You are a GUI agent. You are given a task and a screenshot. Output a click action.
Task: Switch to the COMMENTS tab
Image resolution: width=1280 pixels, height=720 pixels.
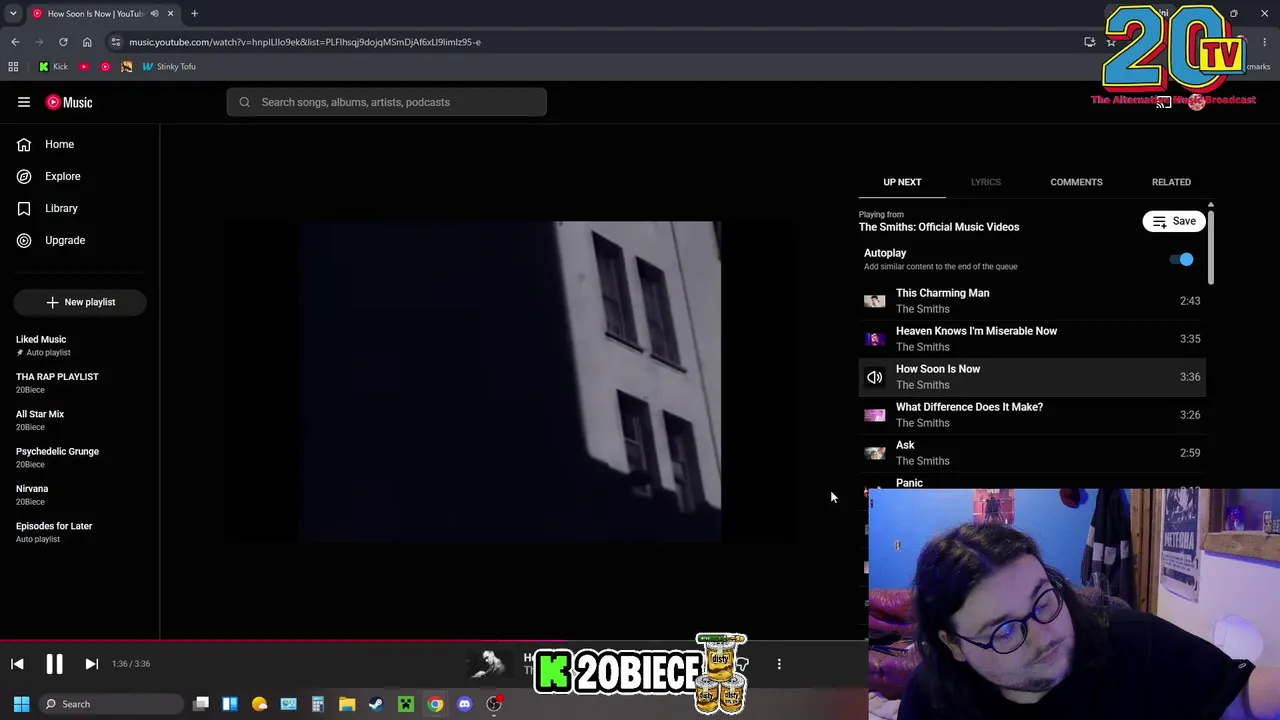pos(1076,182)
